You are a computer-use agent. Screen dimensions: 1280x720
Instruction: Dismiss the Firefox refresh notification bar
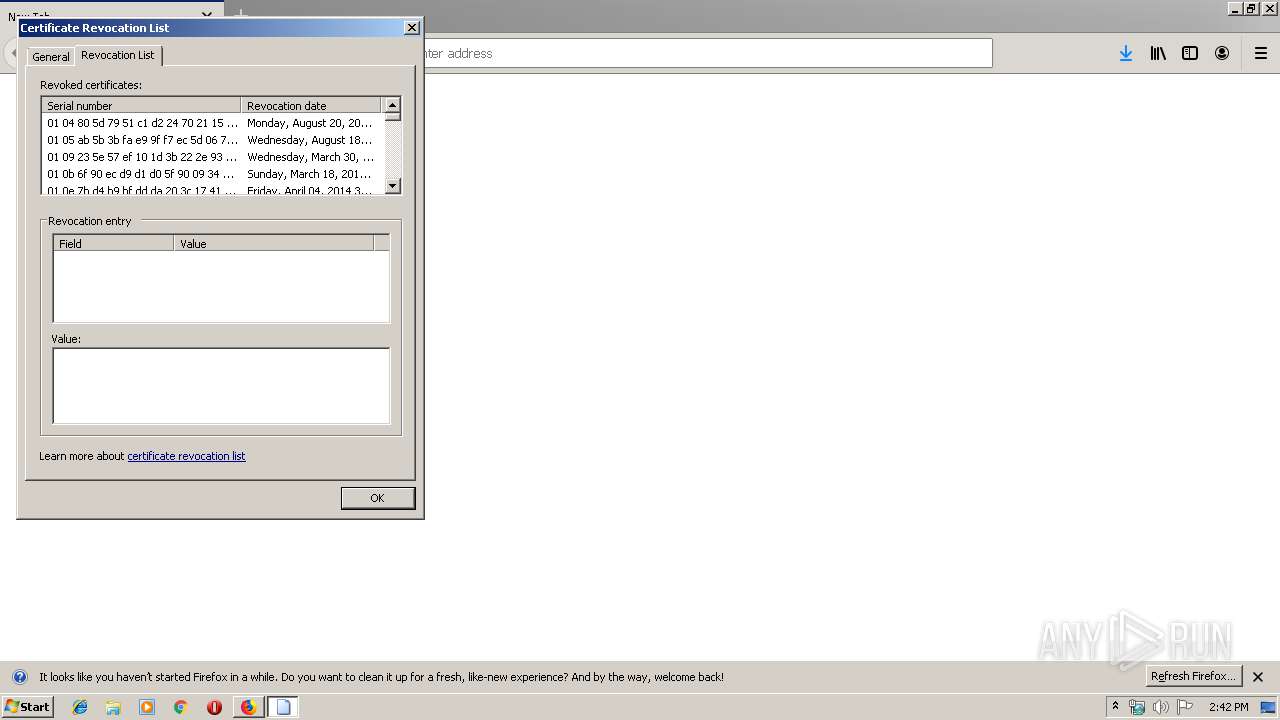coord(1258,677)
